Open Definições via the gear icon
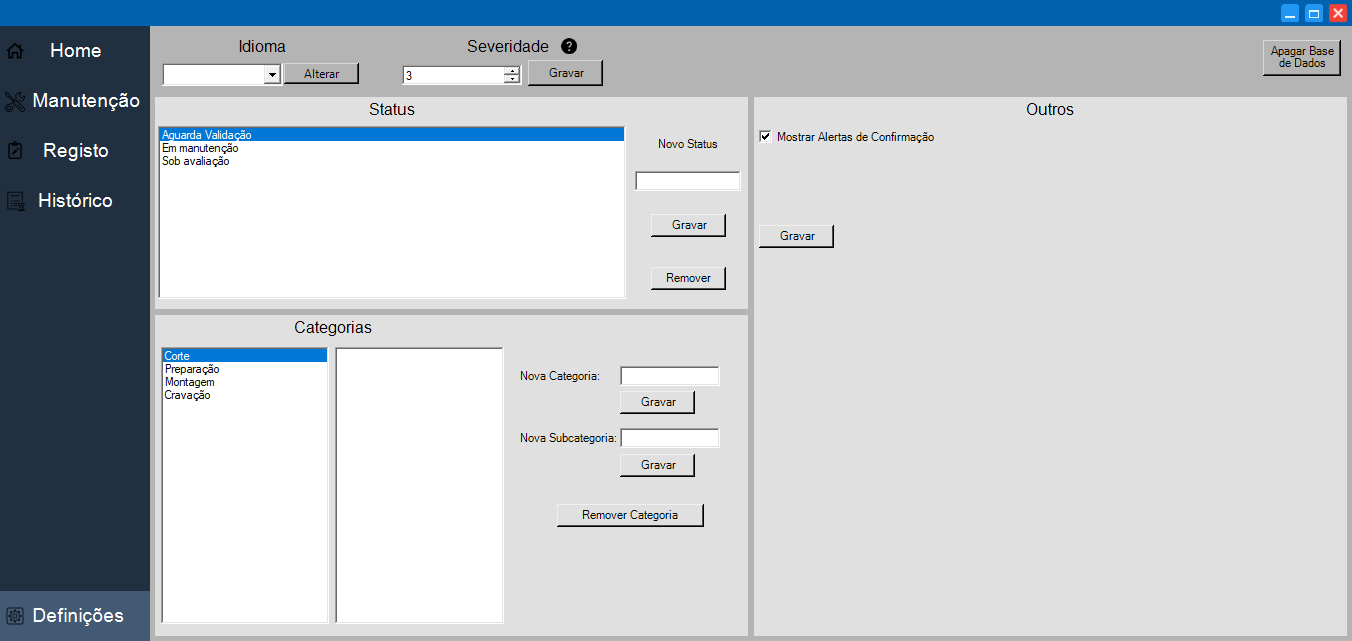 (16, 614)
